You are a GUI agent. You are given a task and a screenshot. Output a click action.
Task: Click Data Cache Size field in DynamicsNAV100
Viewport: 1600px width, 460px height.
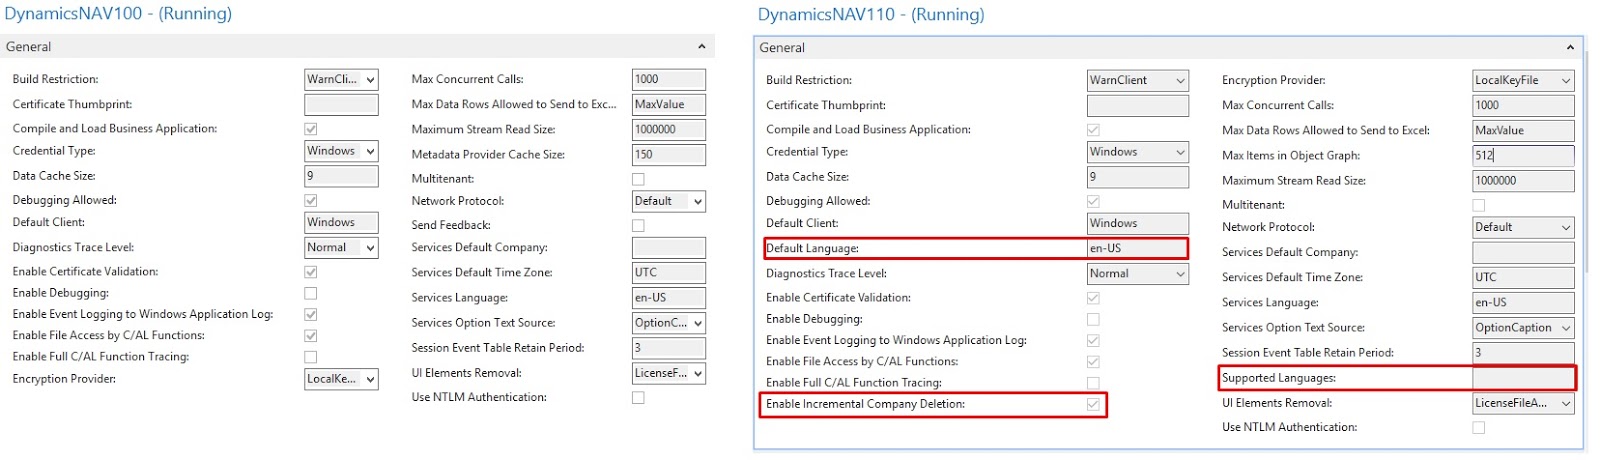click(341, 176)
